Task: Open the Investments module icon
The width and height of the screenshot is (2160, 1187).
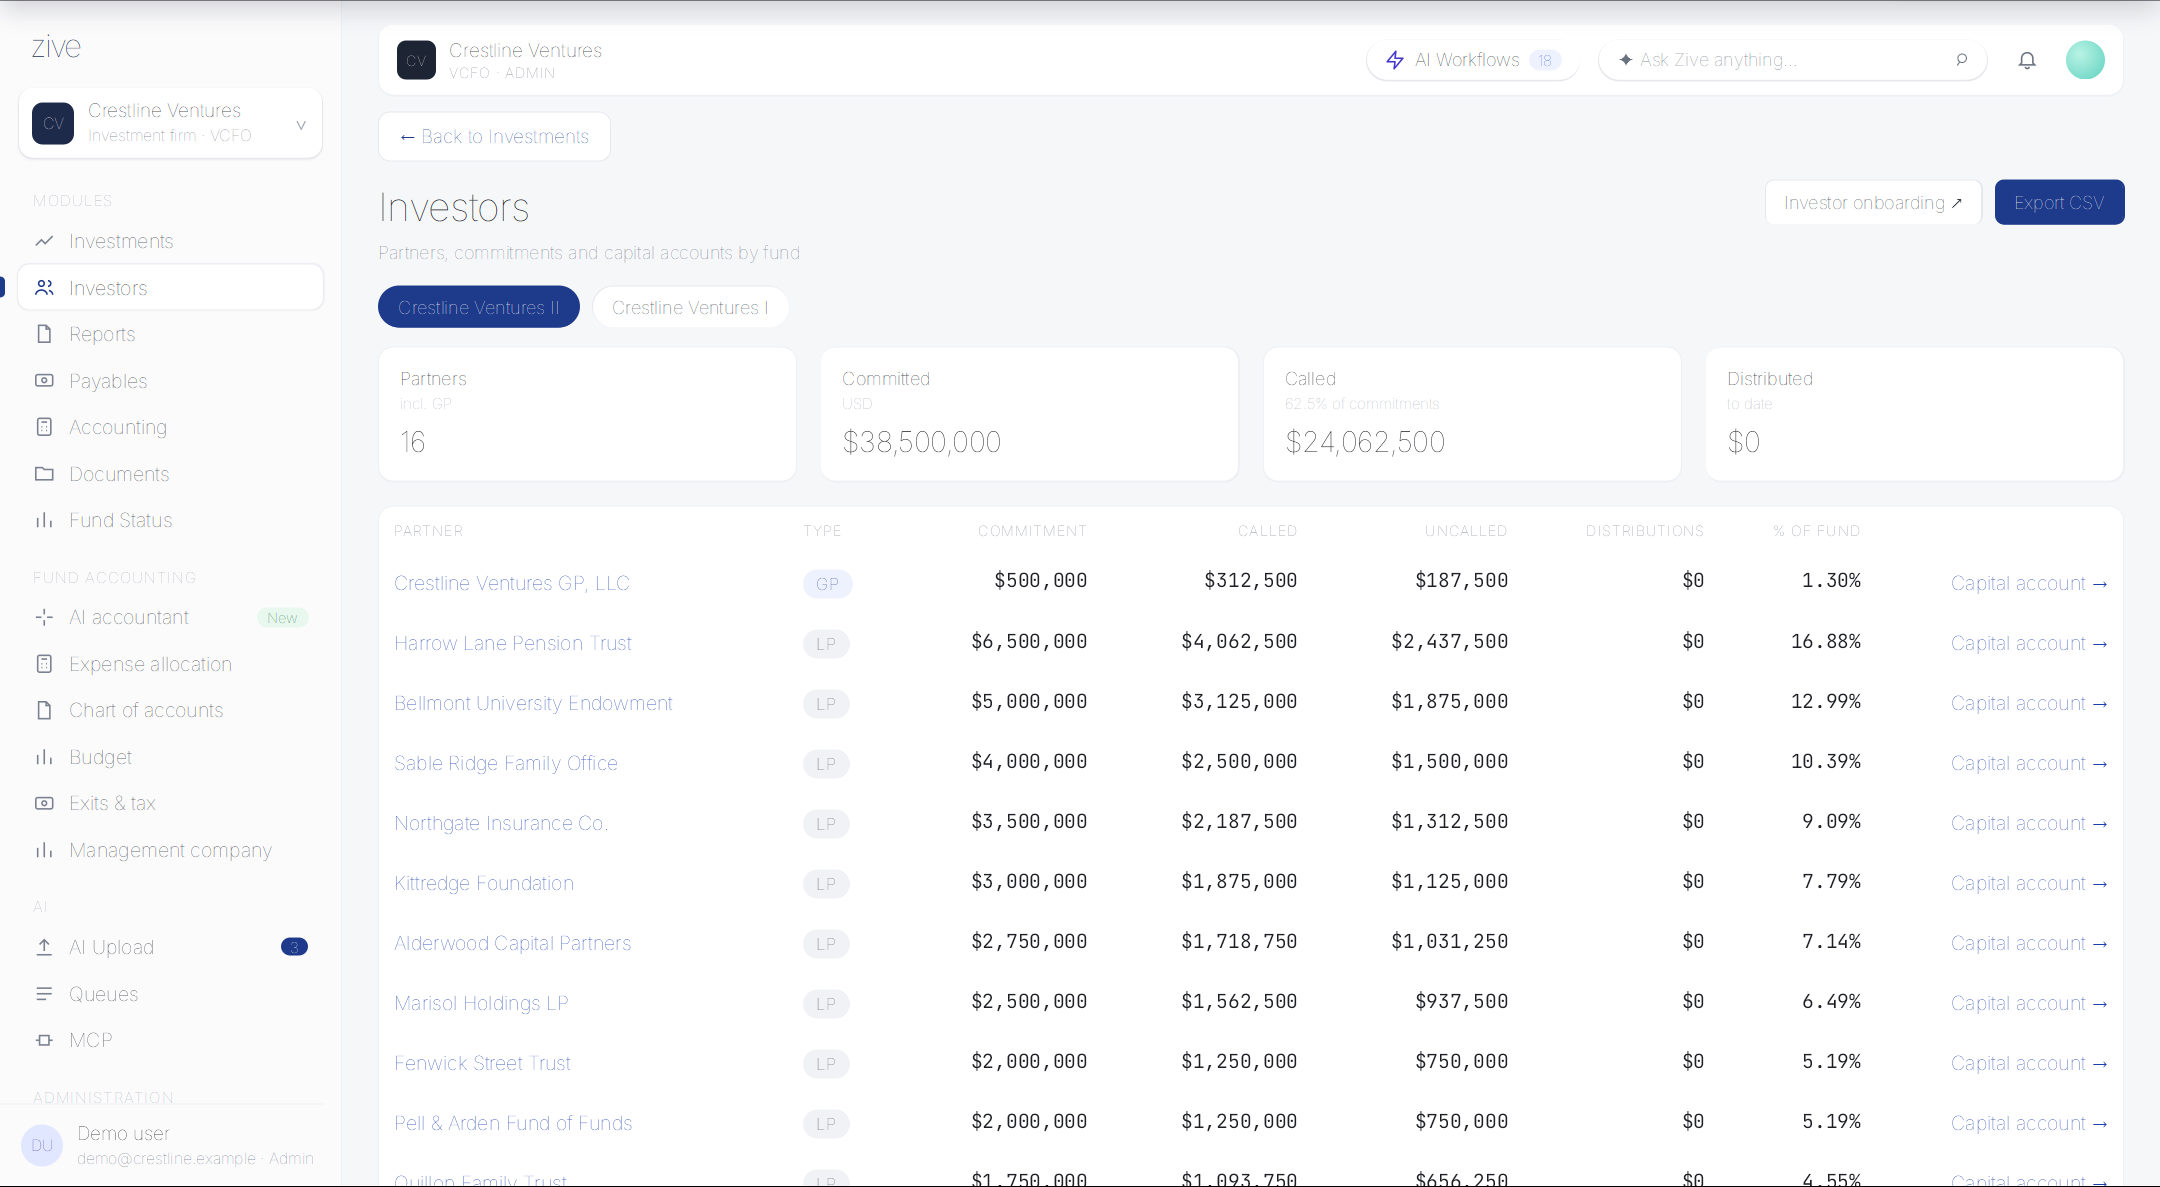Action: 44,241
